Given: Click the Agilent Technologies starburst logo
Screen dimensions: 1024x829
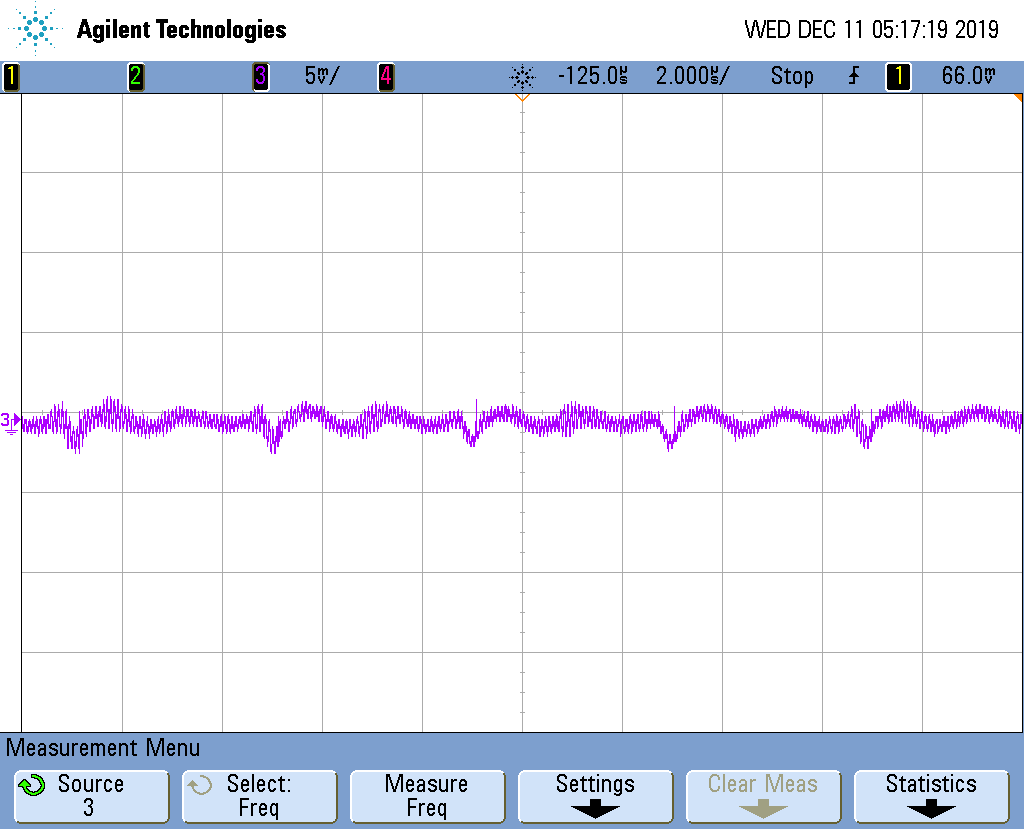Looking at the screenshot, I should click(36, 29).
